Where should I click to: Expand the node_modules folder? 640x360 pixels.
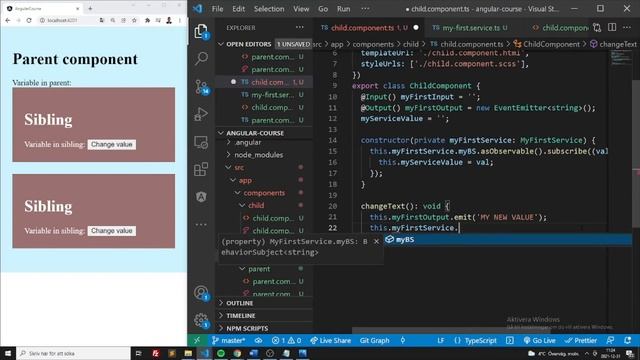[x=258, y=155]
